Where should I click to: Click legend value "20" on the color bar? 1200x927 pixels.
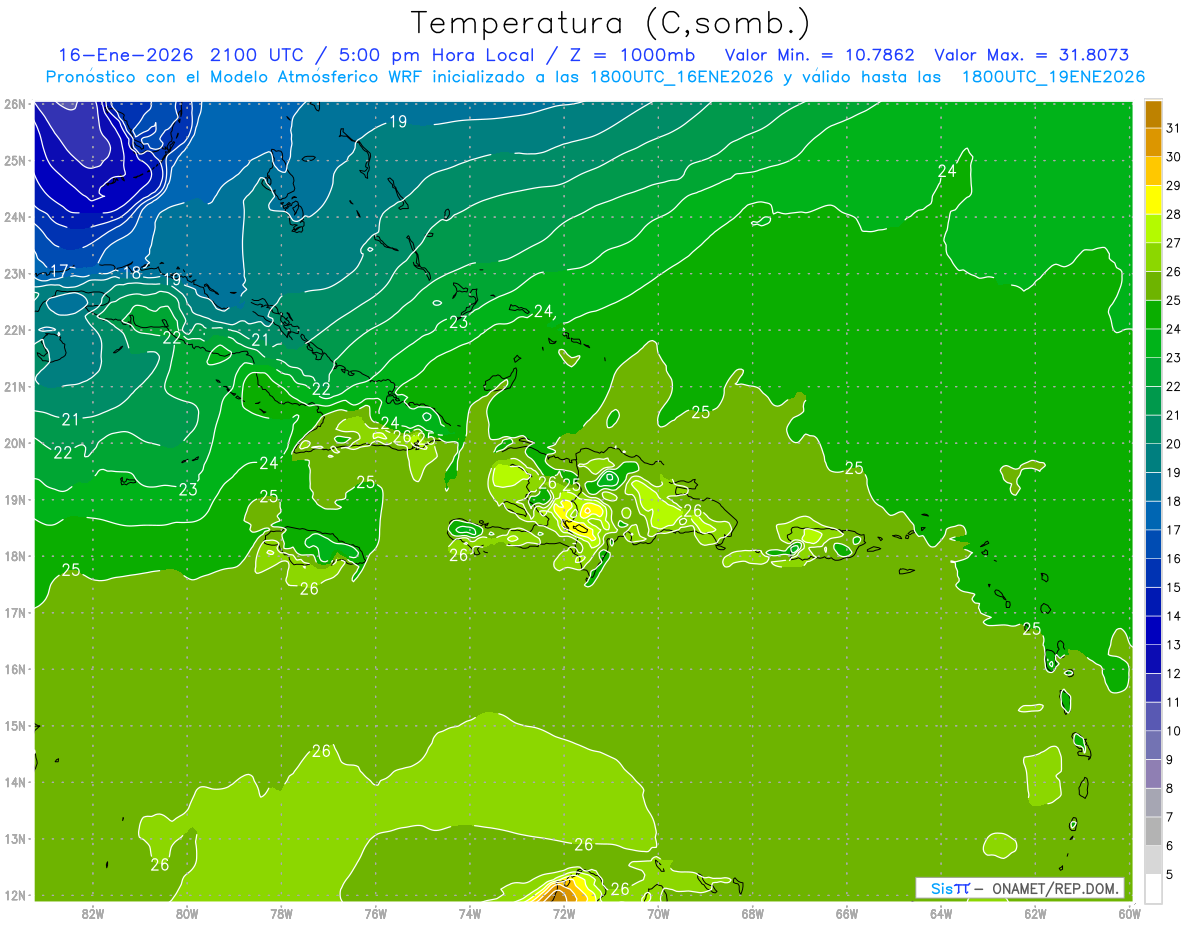point(1173,444)
